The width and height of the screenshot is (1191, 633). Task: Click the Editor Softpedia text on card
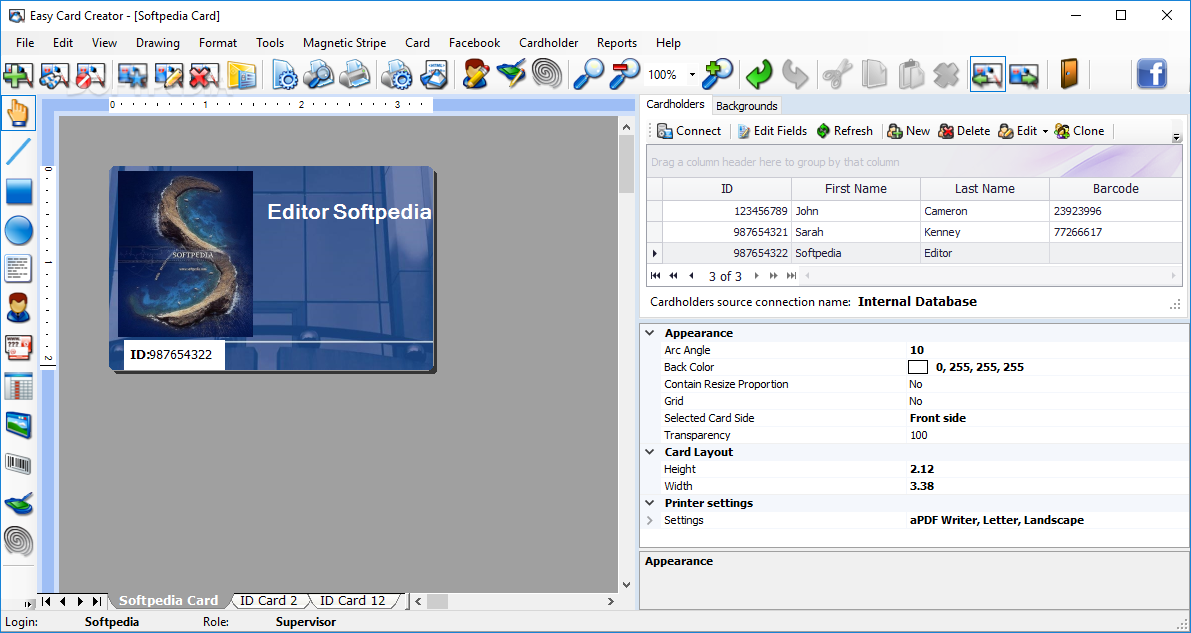(x=349, y=212)
